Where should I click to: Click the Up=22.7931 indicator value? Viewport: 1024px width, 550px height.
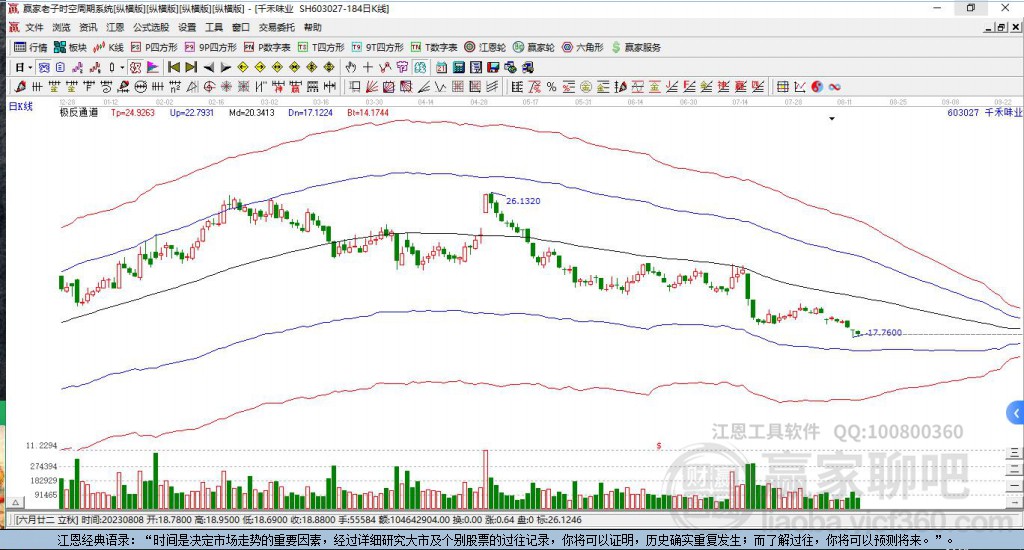(x=192, y=112)
